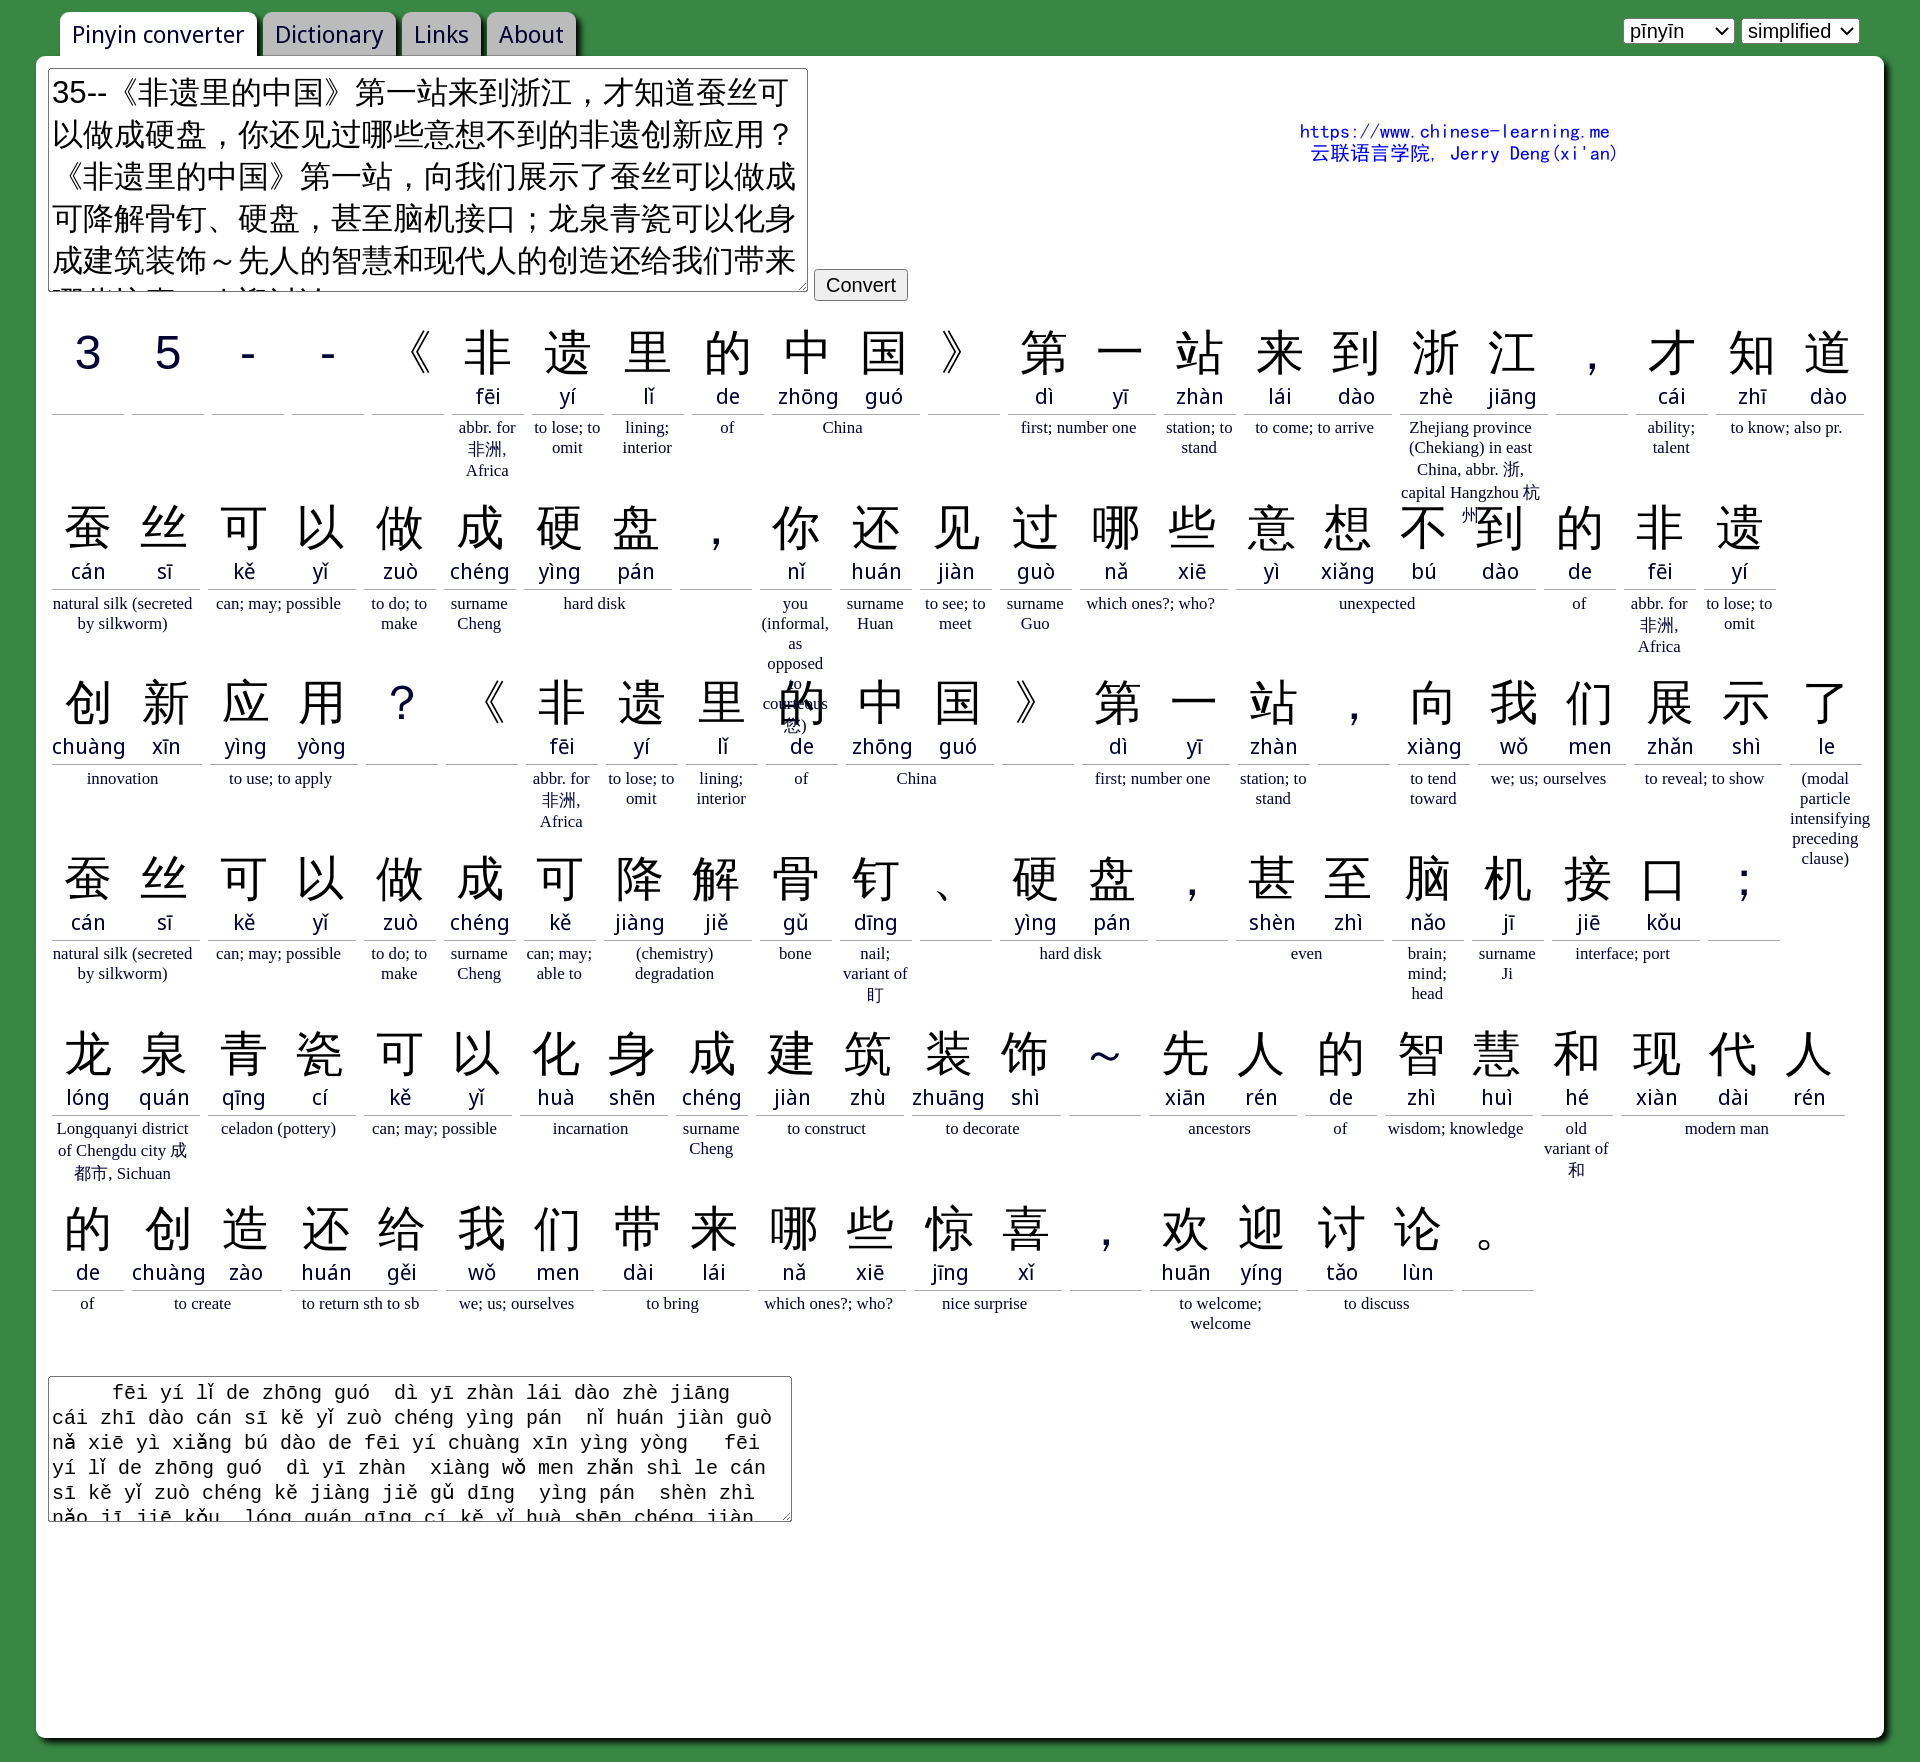Click the definition 'to create'

202,1303
